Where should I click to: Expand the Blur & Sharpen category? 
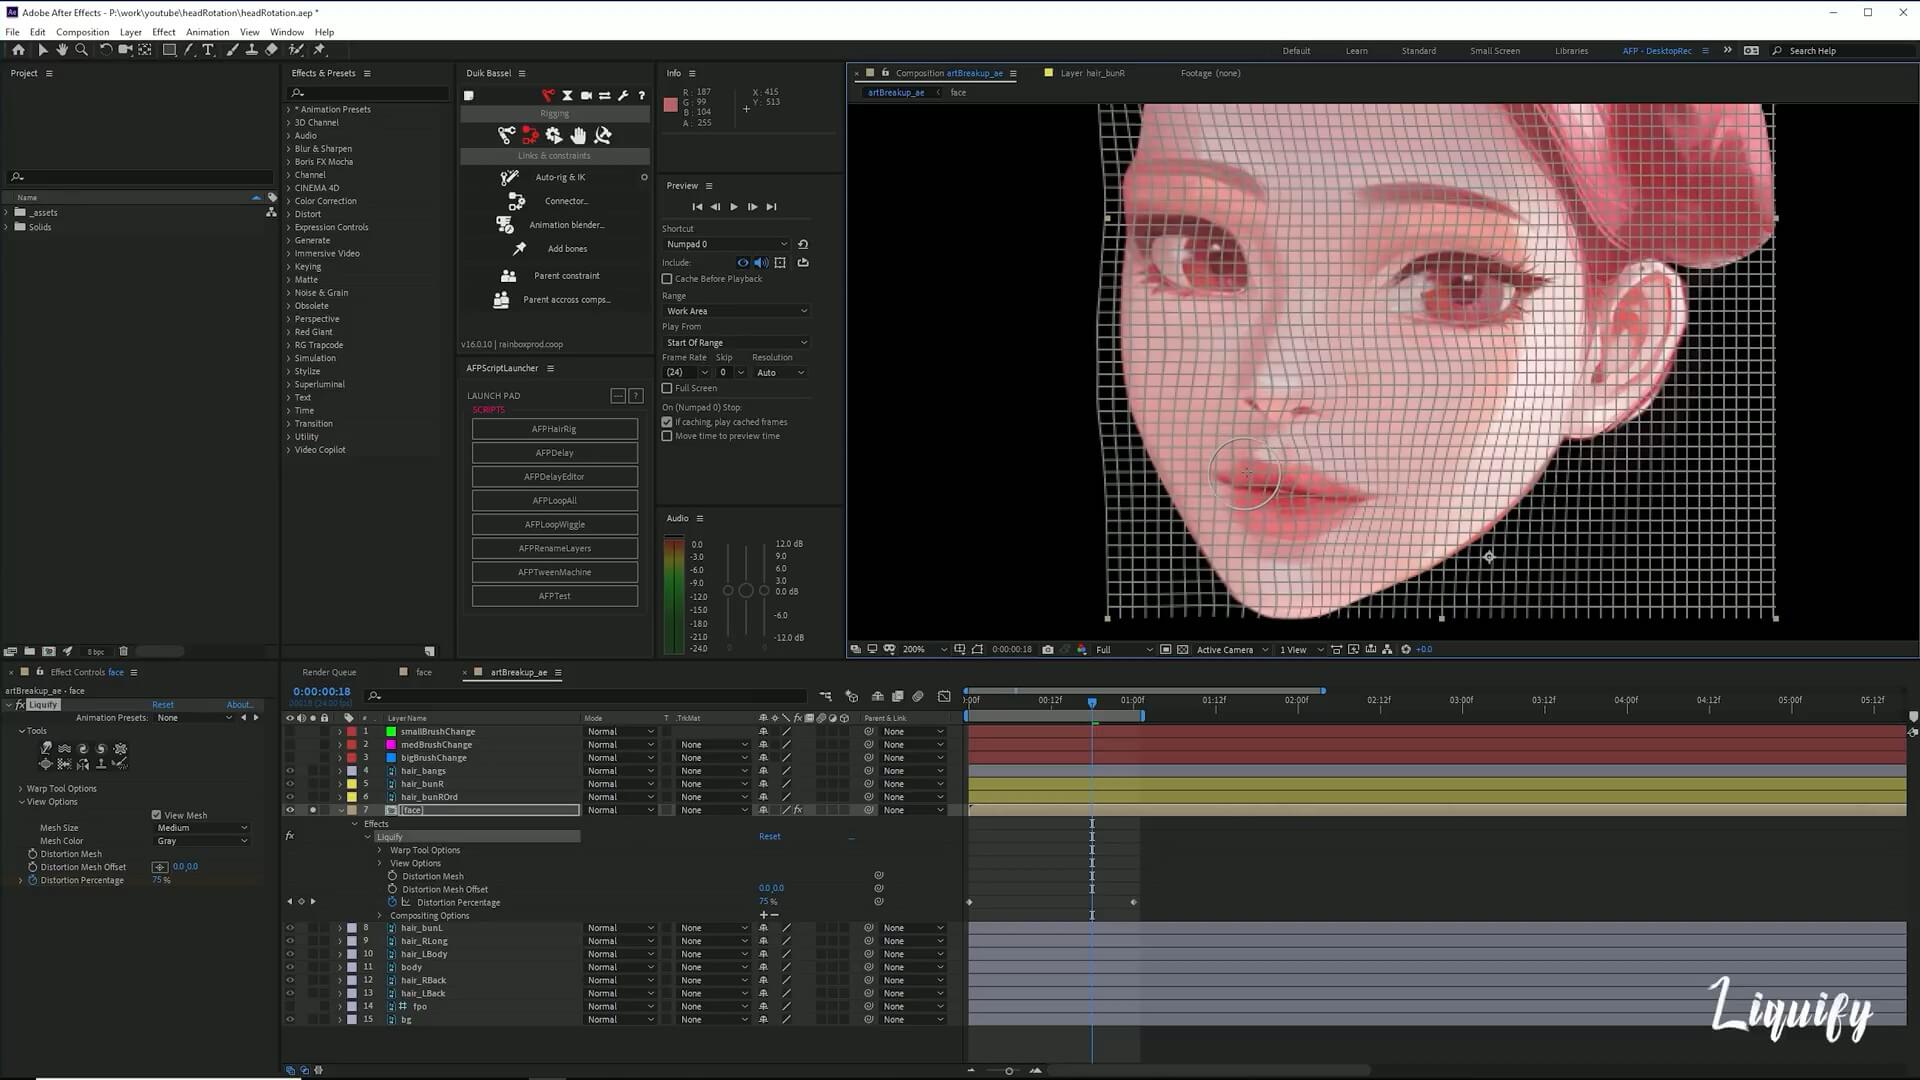[289, 149]
